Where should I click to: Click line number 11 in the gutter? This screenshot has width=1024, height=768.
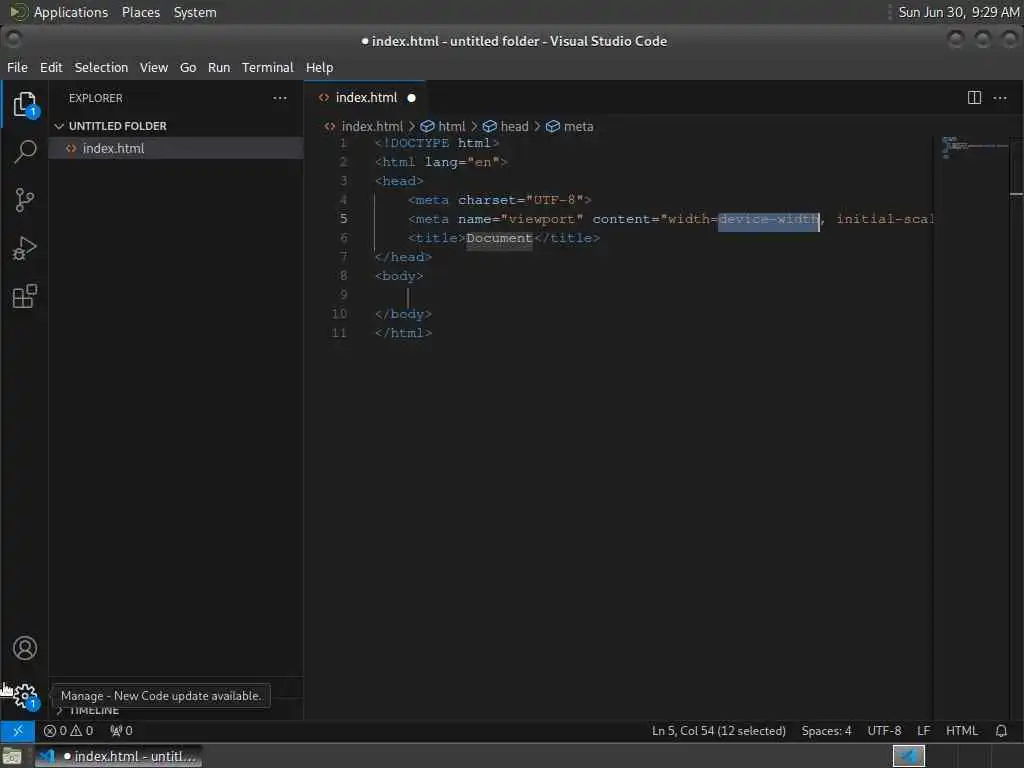click(x=339, y=333)
